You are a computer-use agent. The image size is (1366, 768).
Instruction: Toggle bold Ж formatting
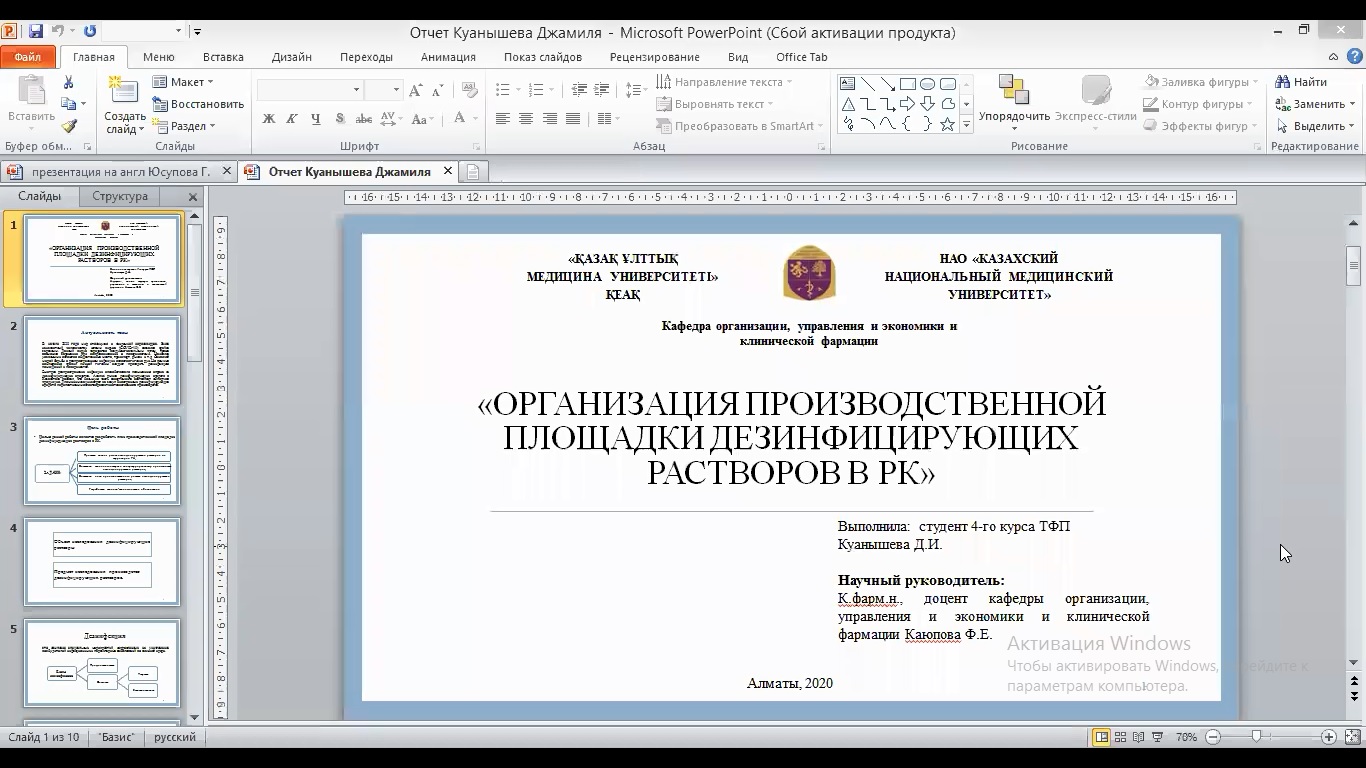pyautogui.click(x=268, y=119)
